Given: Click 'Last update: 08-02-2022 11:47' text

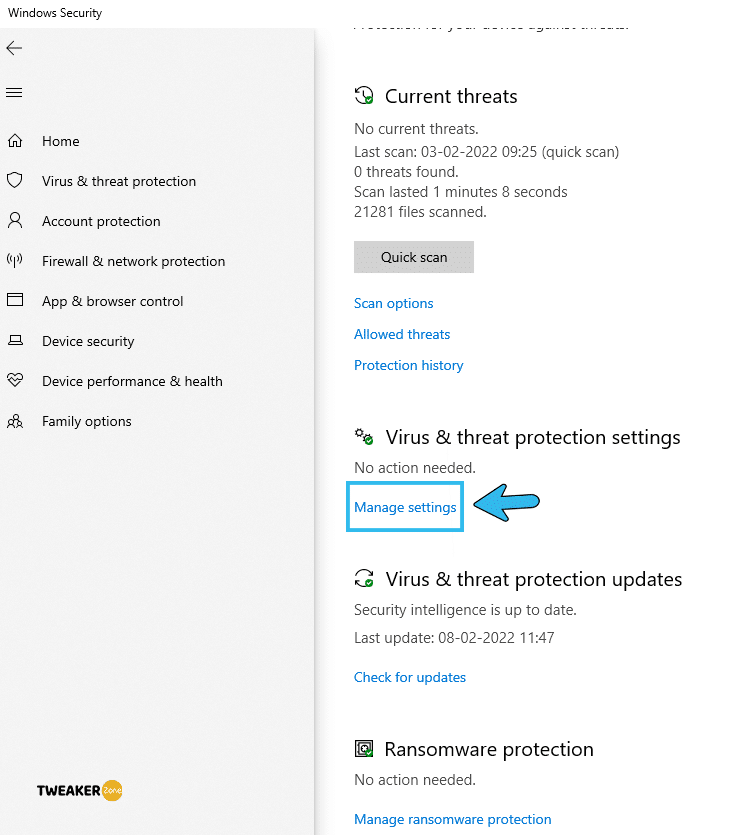Looking at the screenshot, I should click(x=454, y=637).
